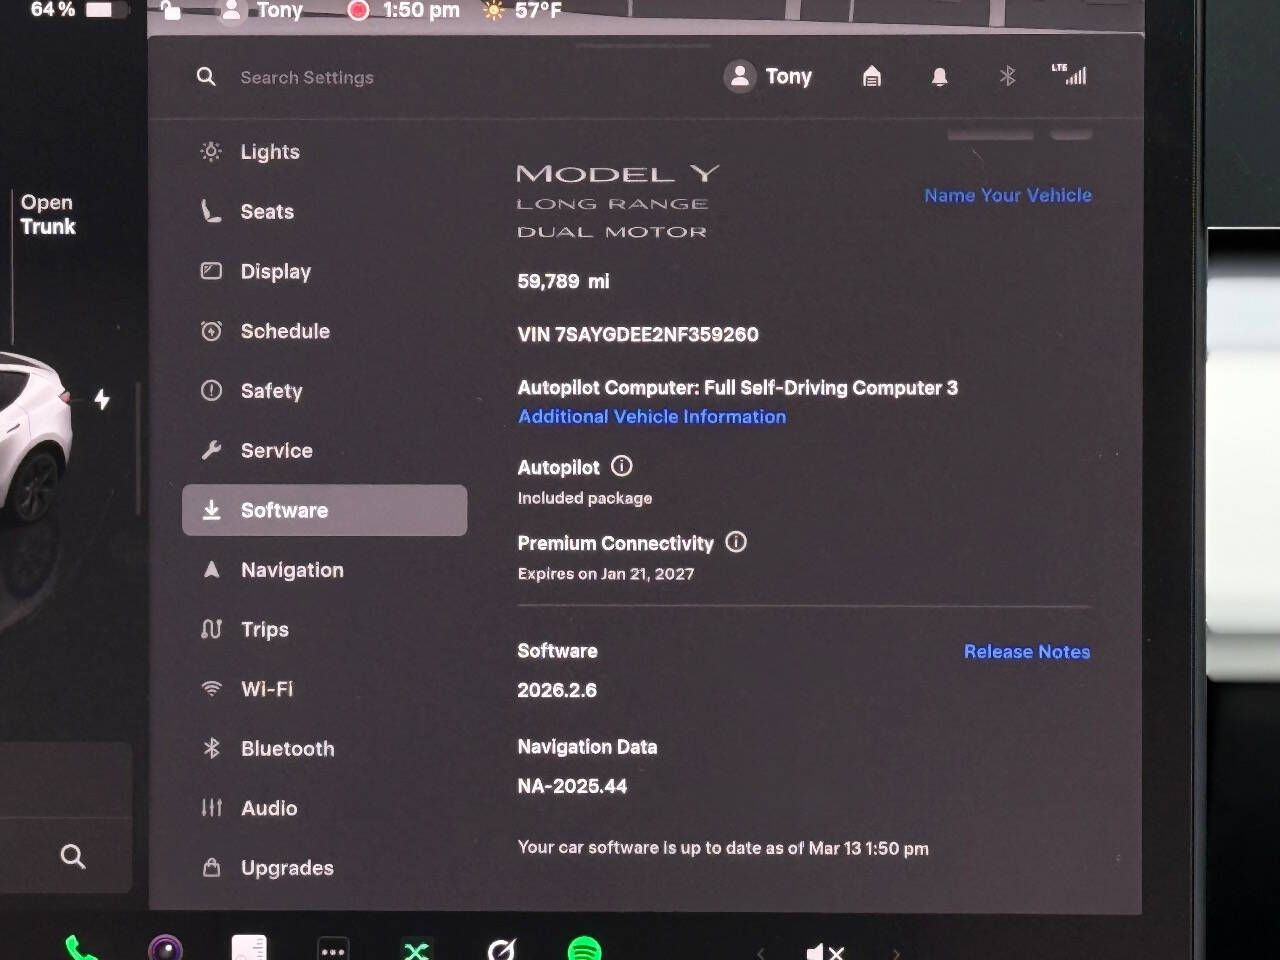
Task: Open the Tony profile selector in settings
Action: coord(769,77)
